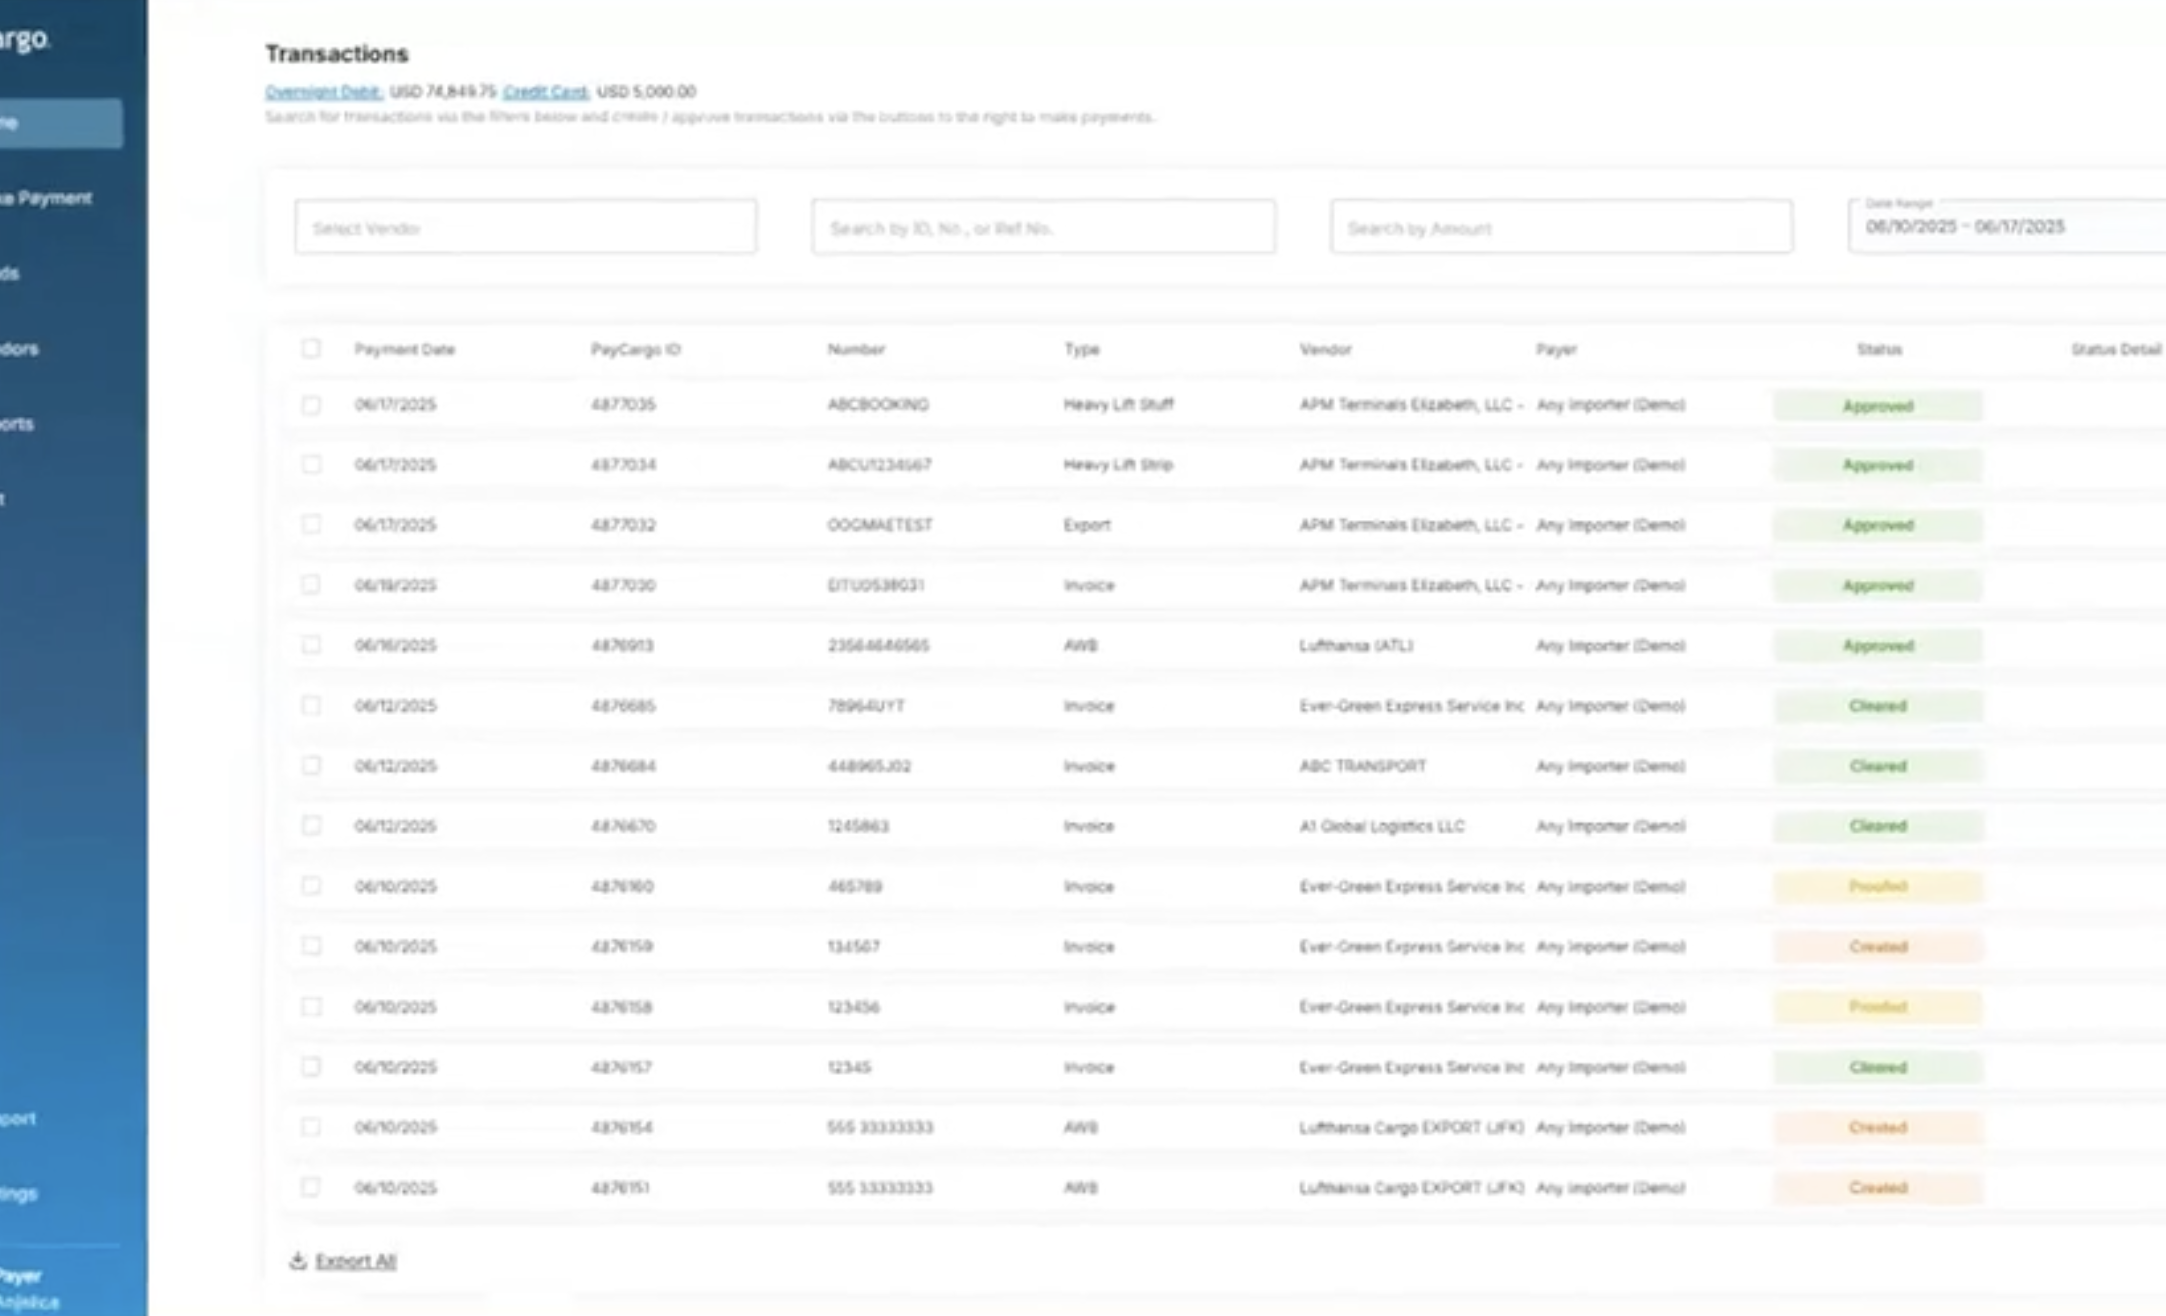Open Reports from the sidebar menu
The image size is (2166, 1316).
tap(18, 424)
